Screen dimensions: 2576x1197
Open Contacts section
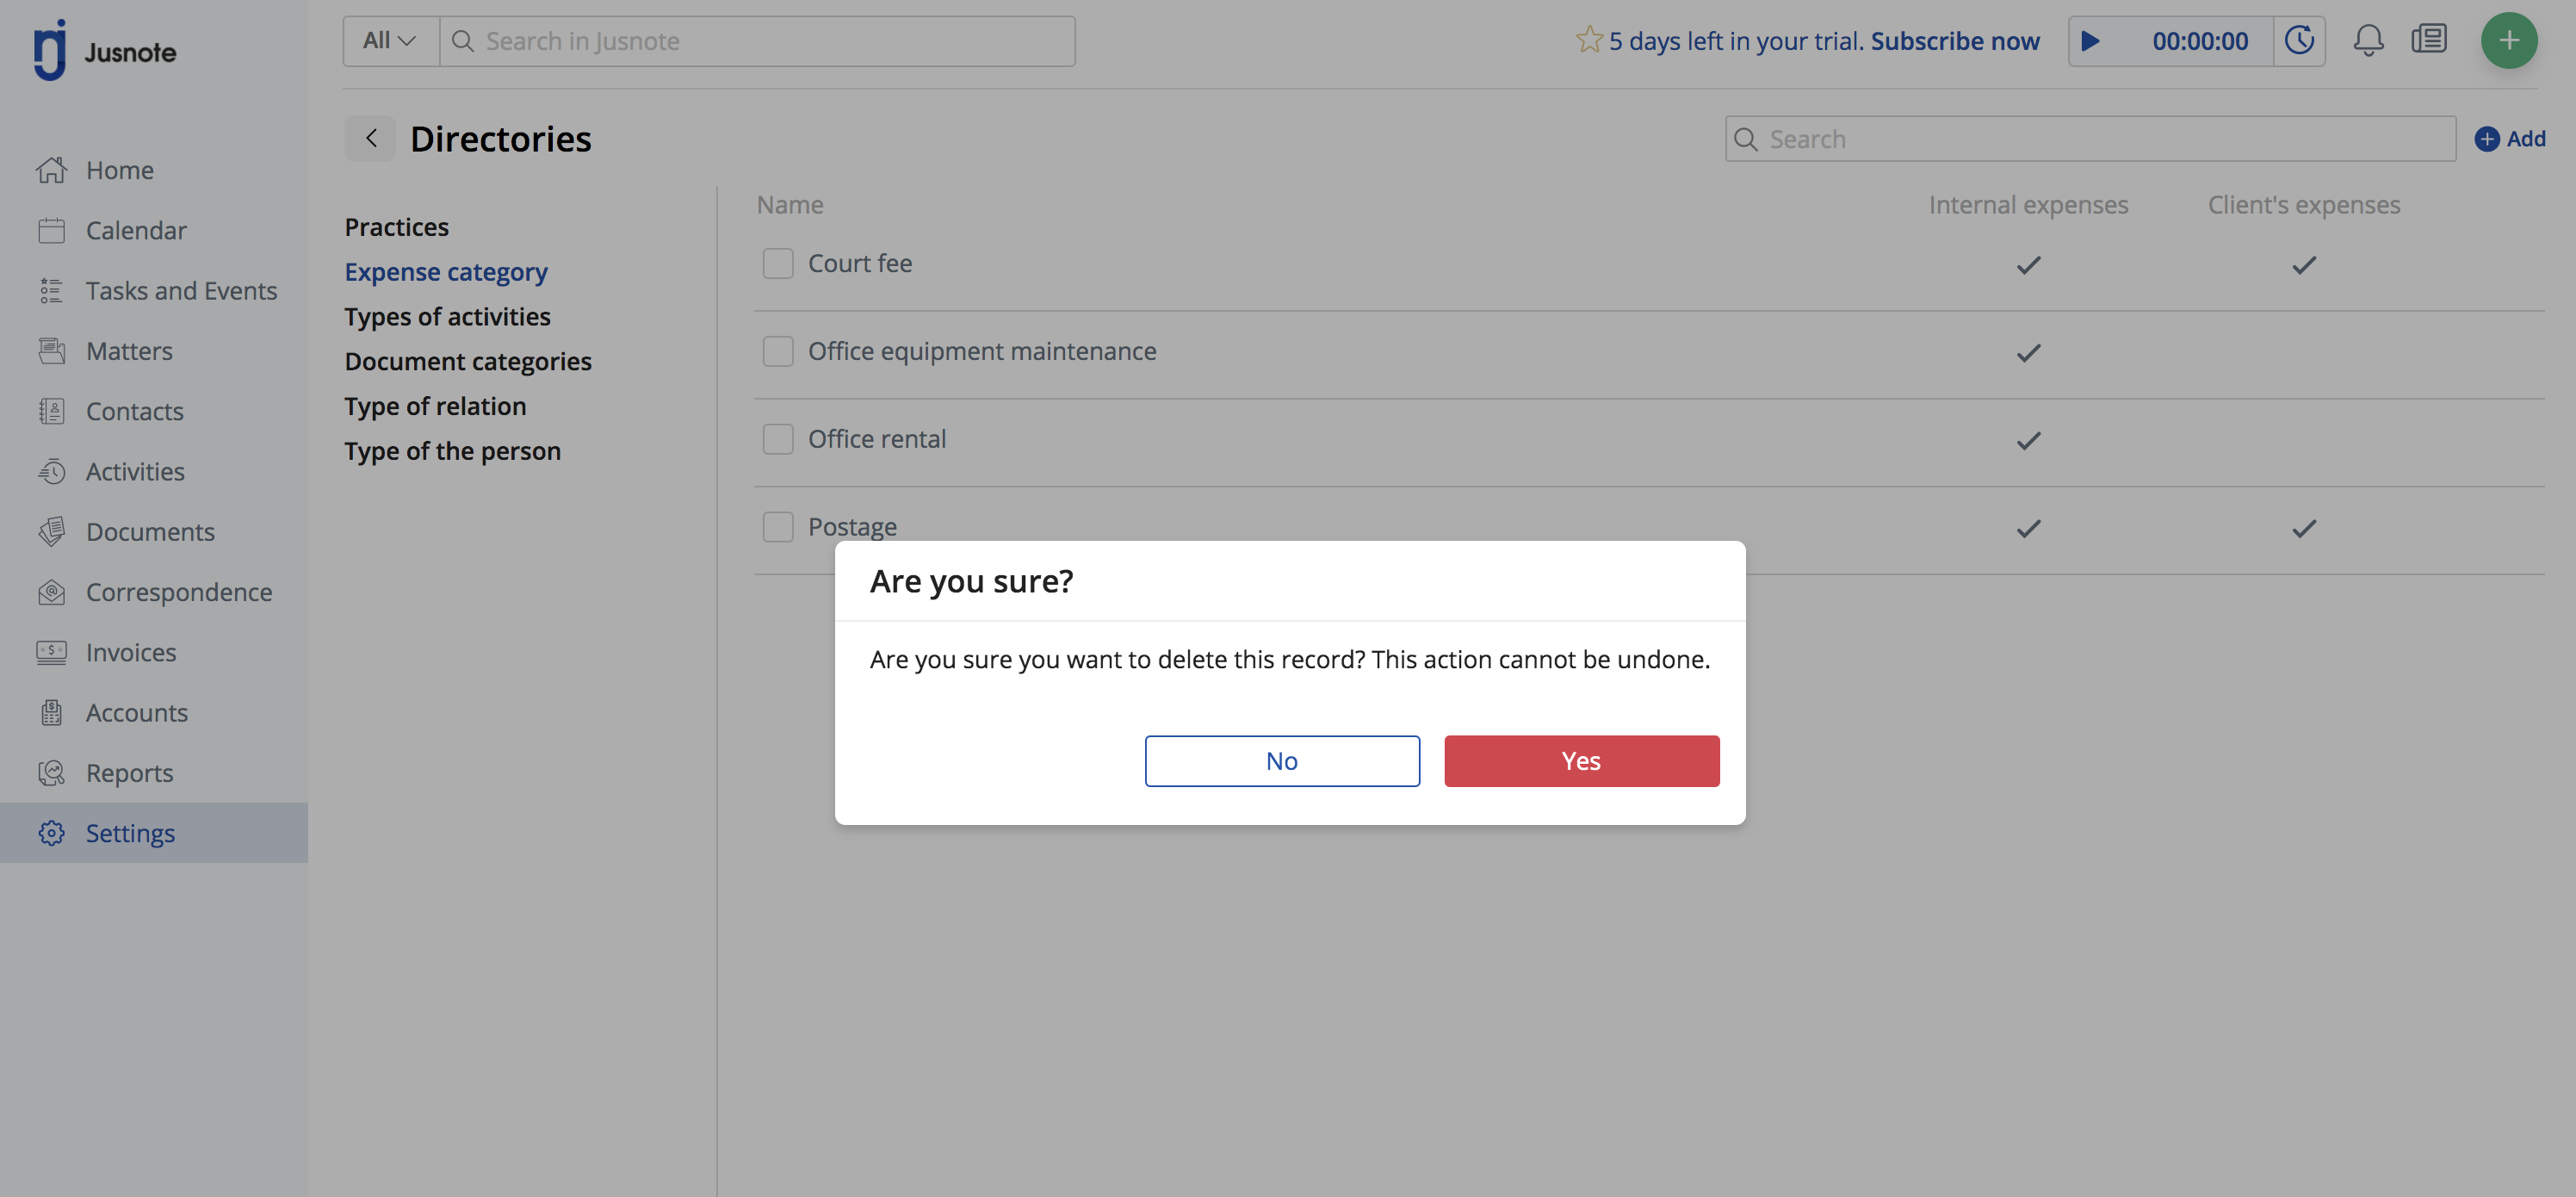point(134,411)
